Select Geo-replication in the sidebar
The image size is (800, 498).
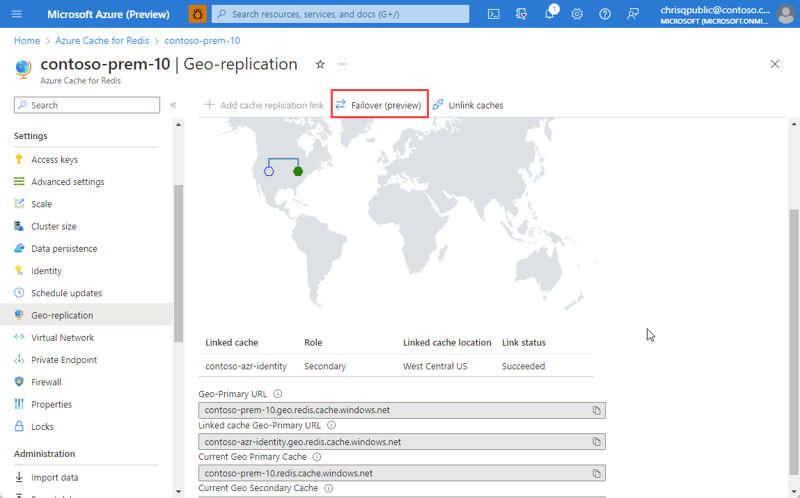pyautogui.click(x=87, y=315)
